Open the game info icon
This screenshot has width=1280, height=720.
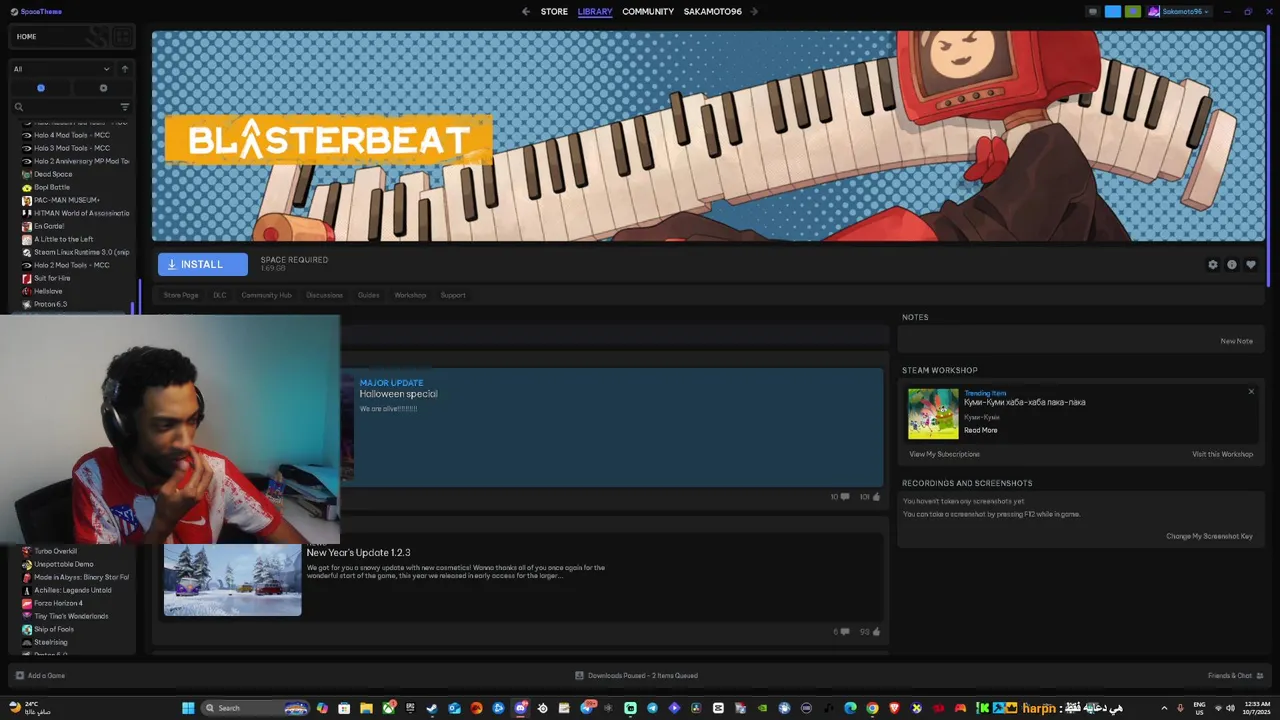(x=1232, y=265)
